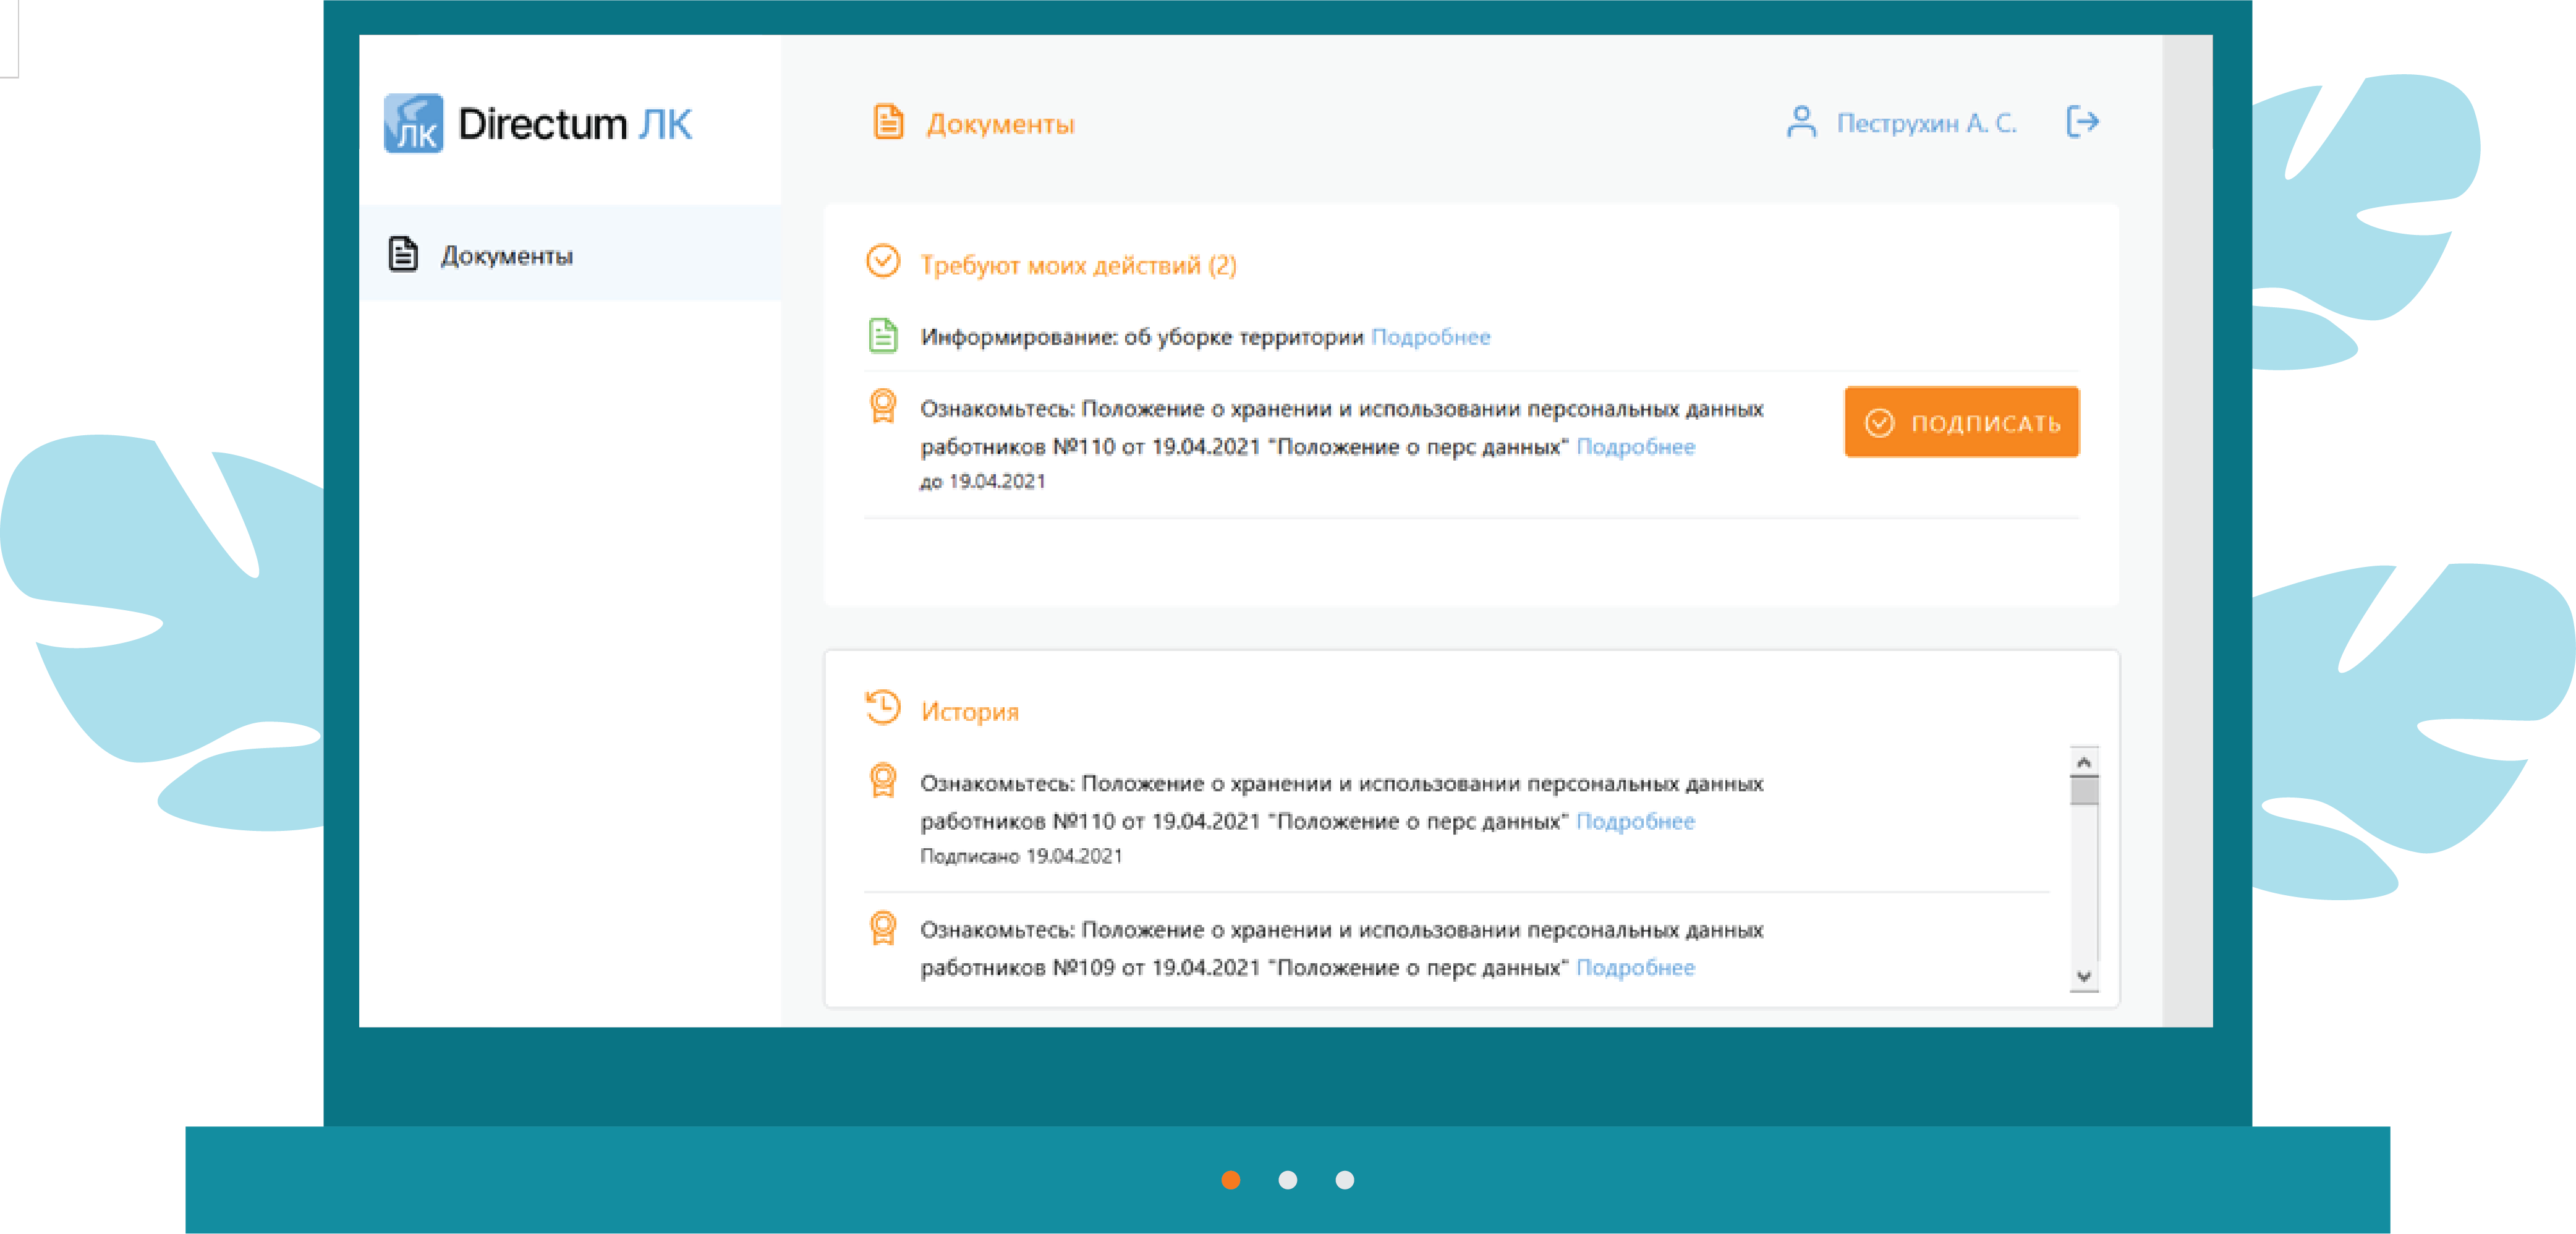This screenshot has width=2576, height=1234.
Task: Select the third carousel dot
Action: [1345, 1180]
